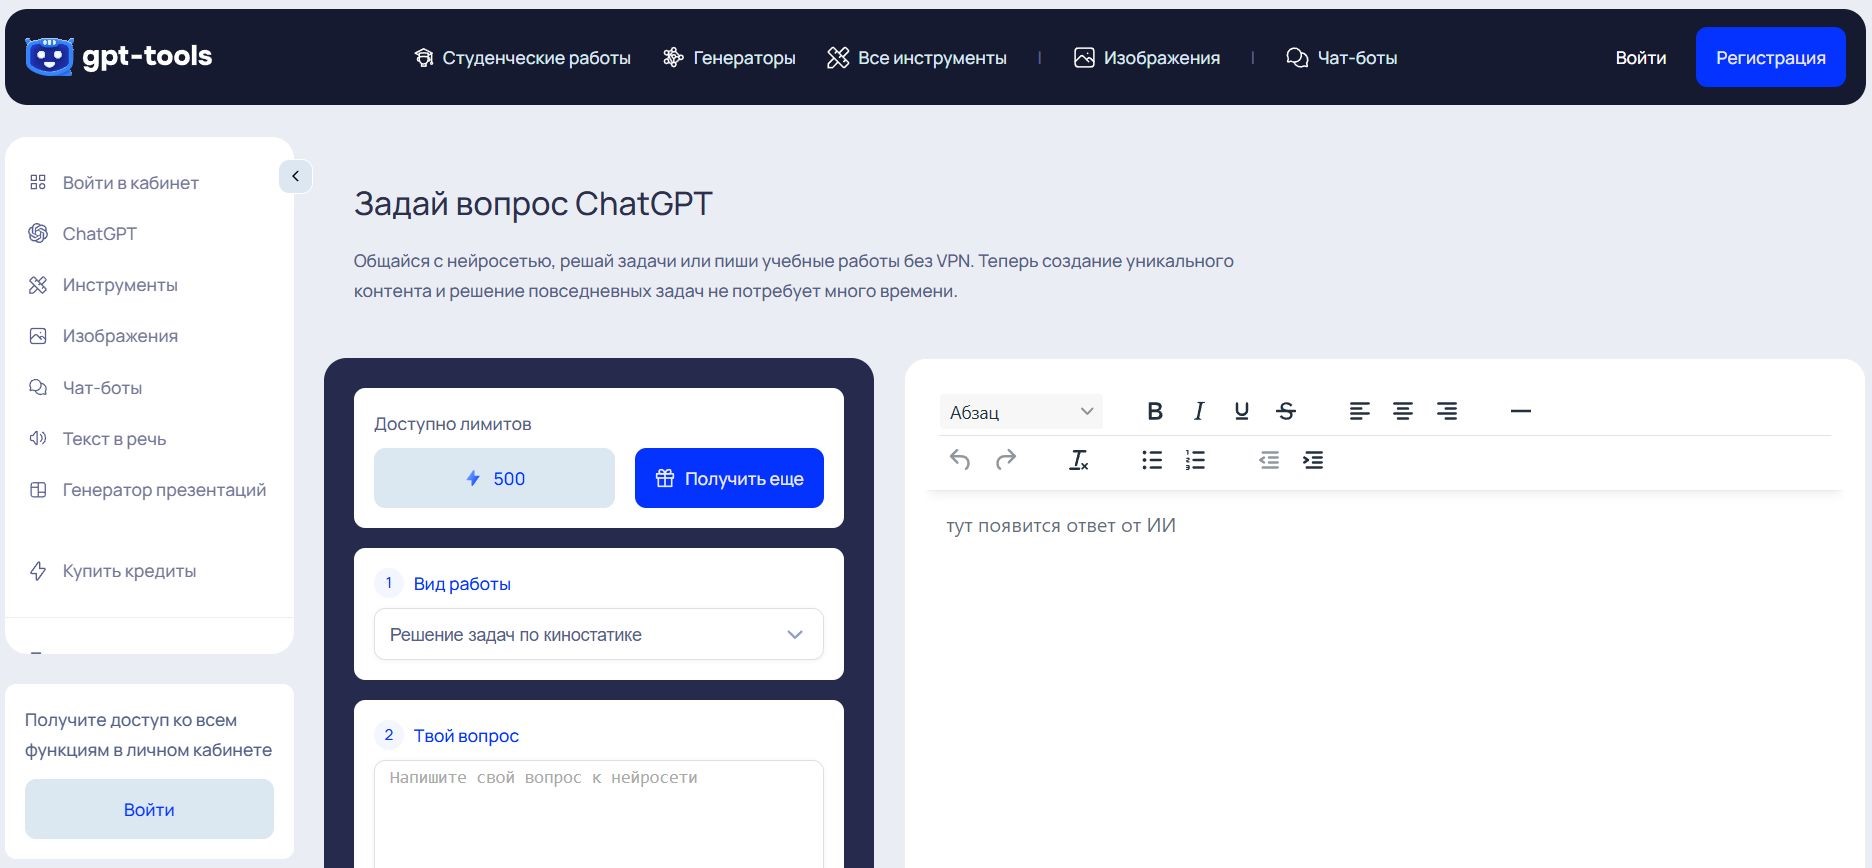
Task: Clear text formatting in editor
Action: pyautogui.click(x=1078, y=460)
